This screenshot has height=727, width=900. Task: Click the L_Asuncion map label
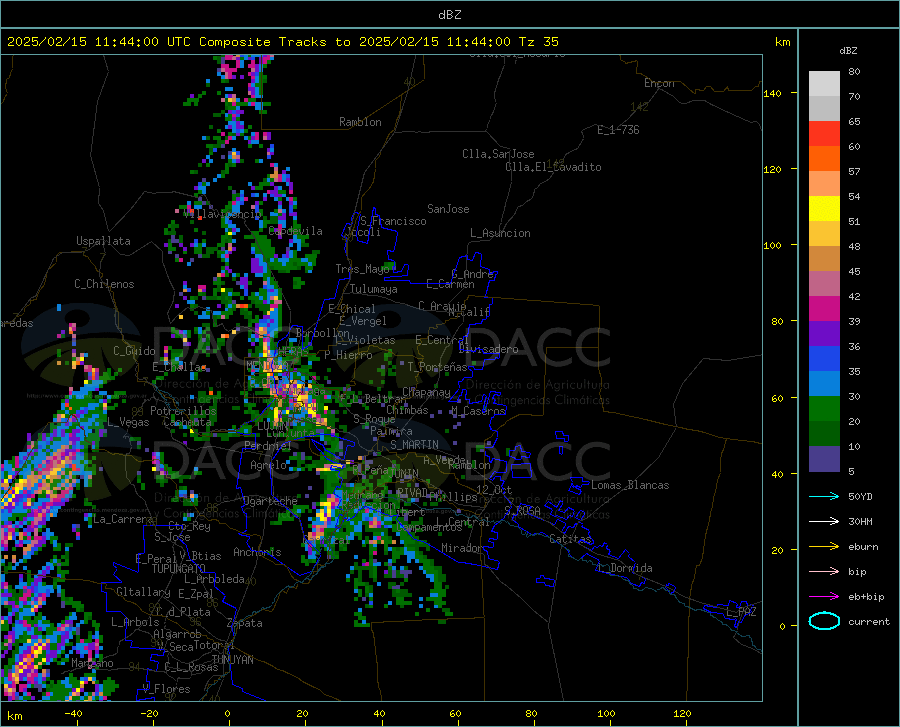pyautogui.click(x=500, y=233)
